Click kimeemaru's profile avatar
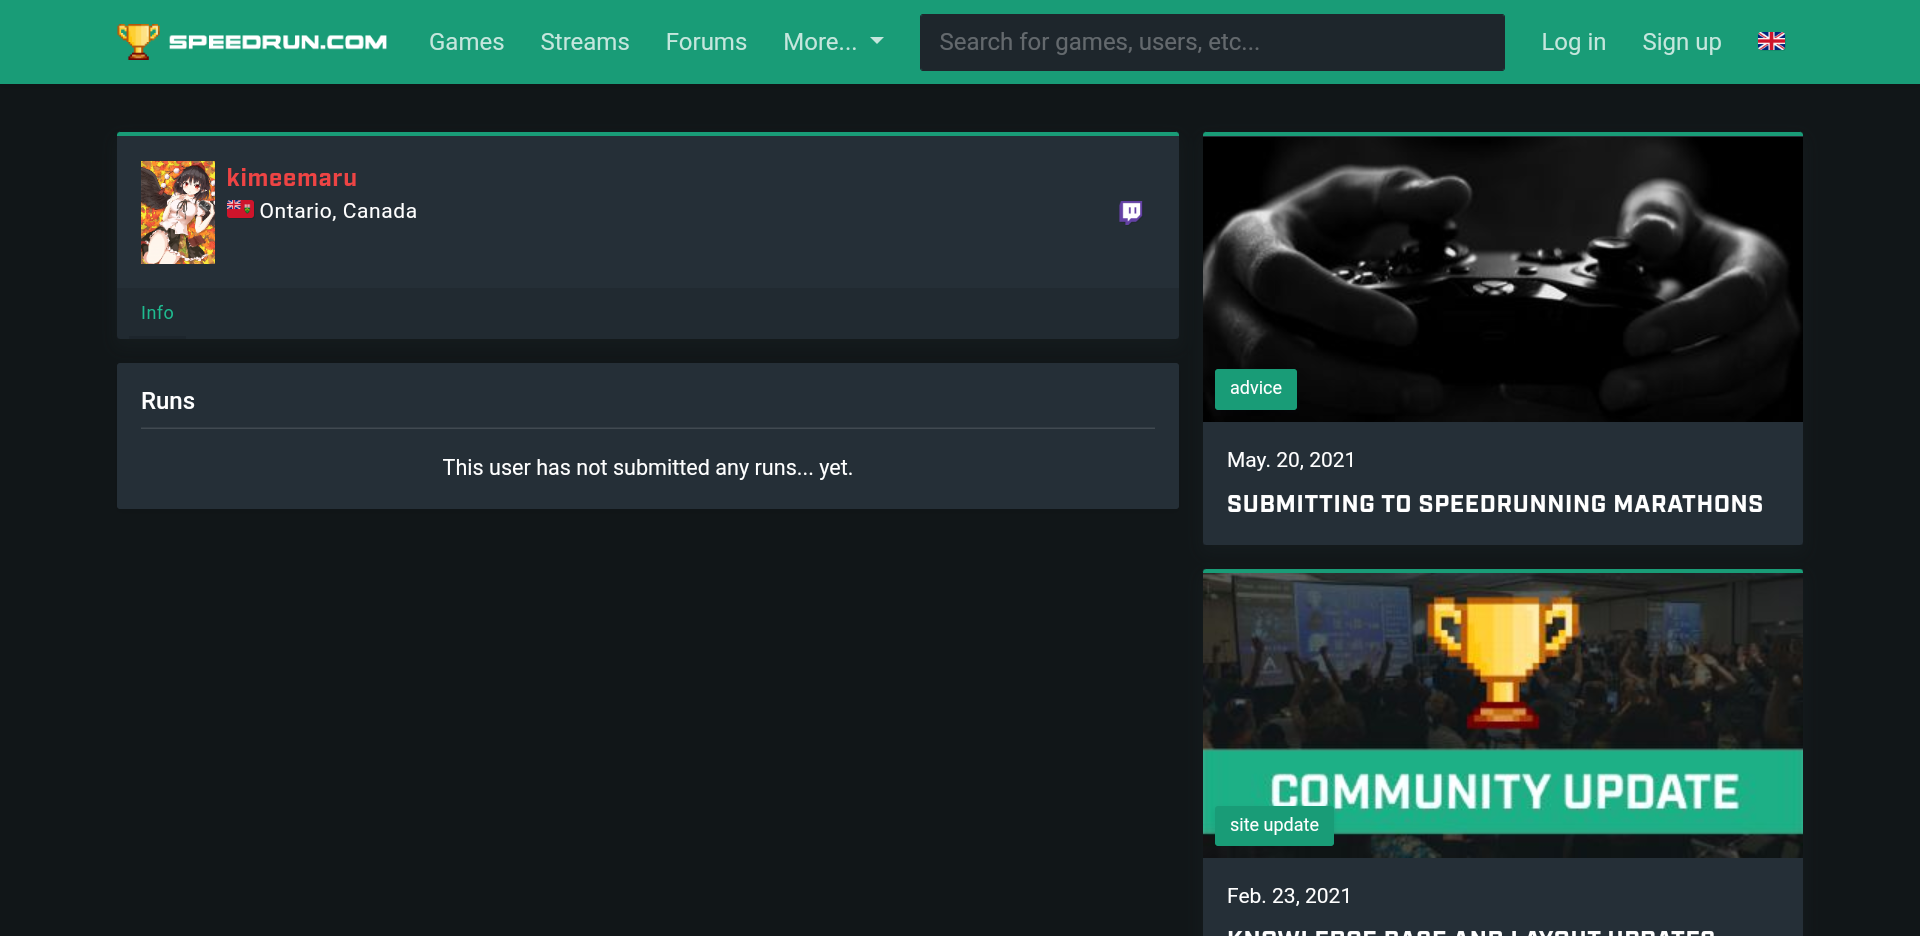Image resolution: width=1920 pixels, height=936 pixels. [x=178, y=212]
